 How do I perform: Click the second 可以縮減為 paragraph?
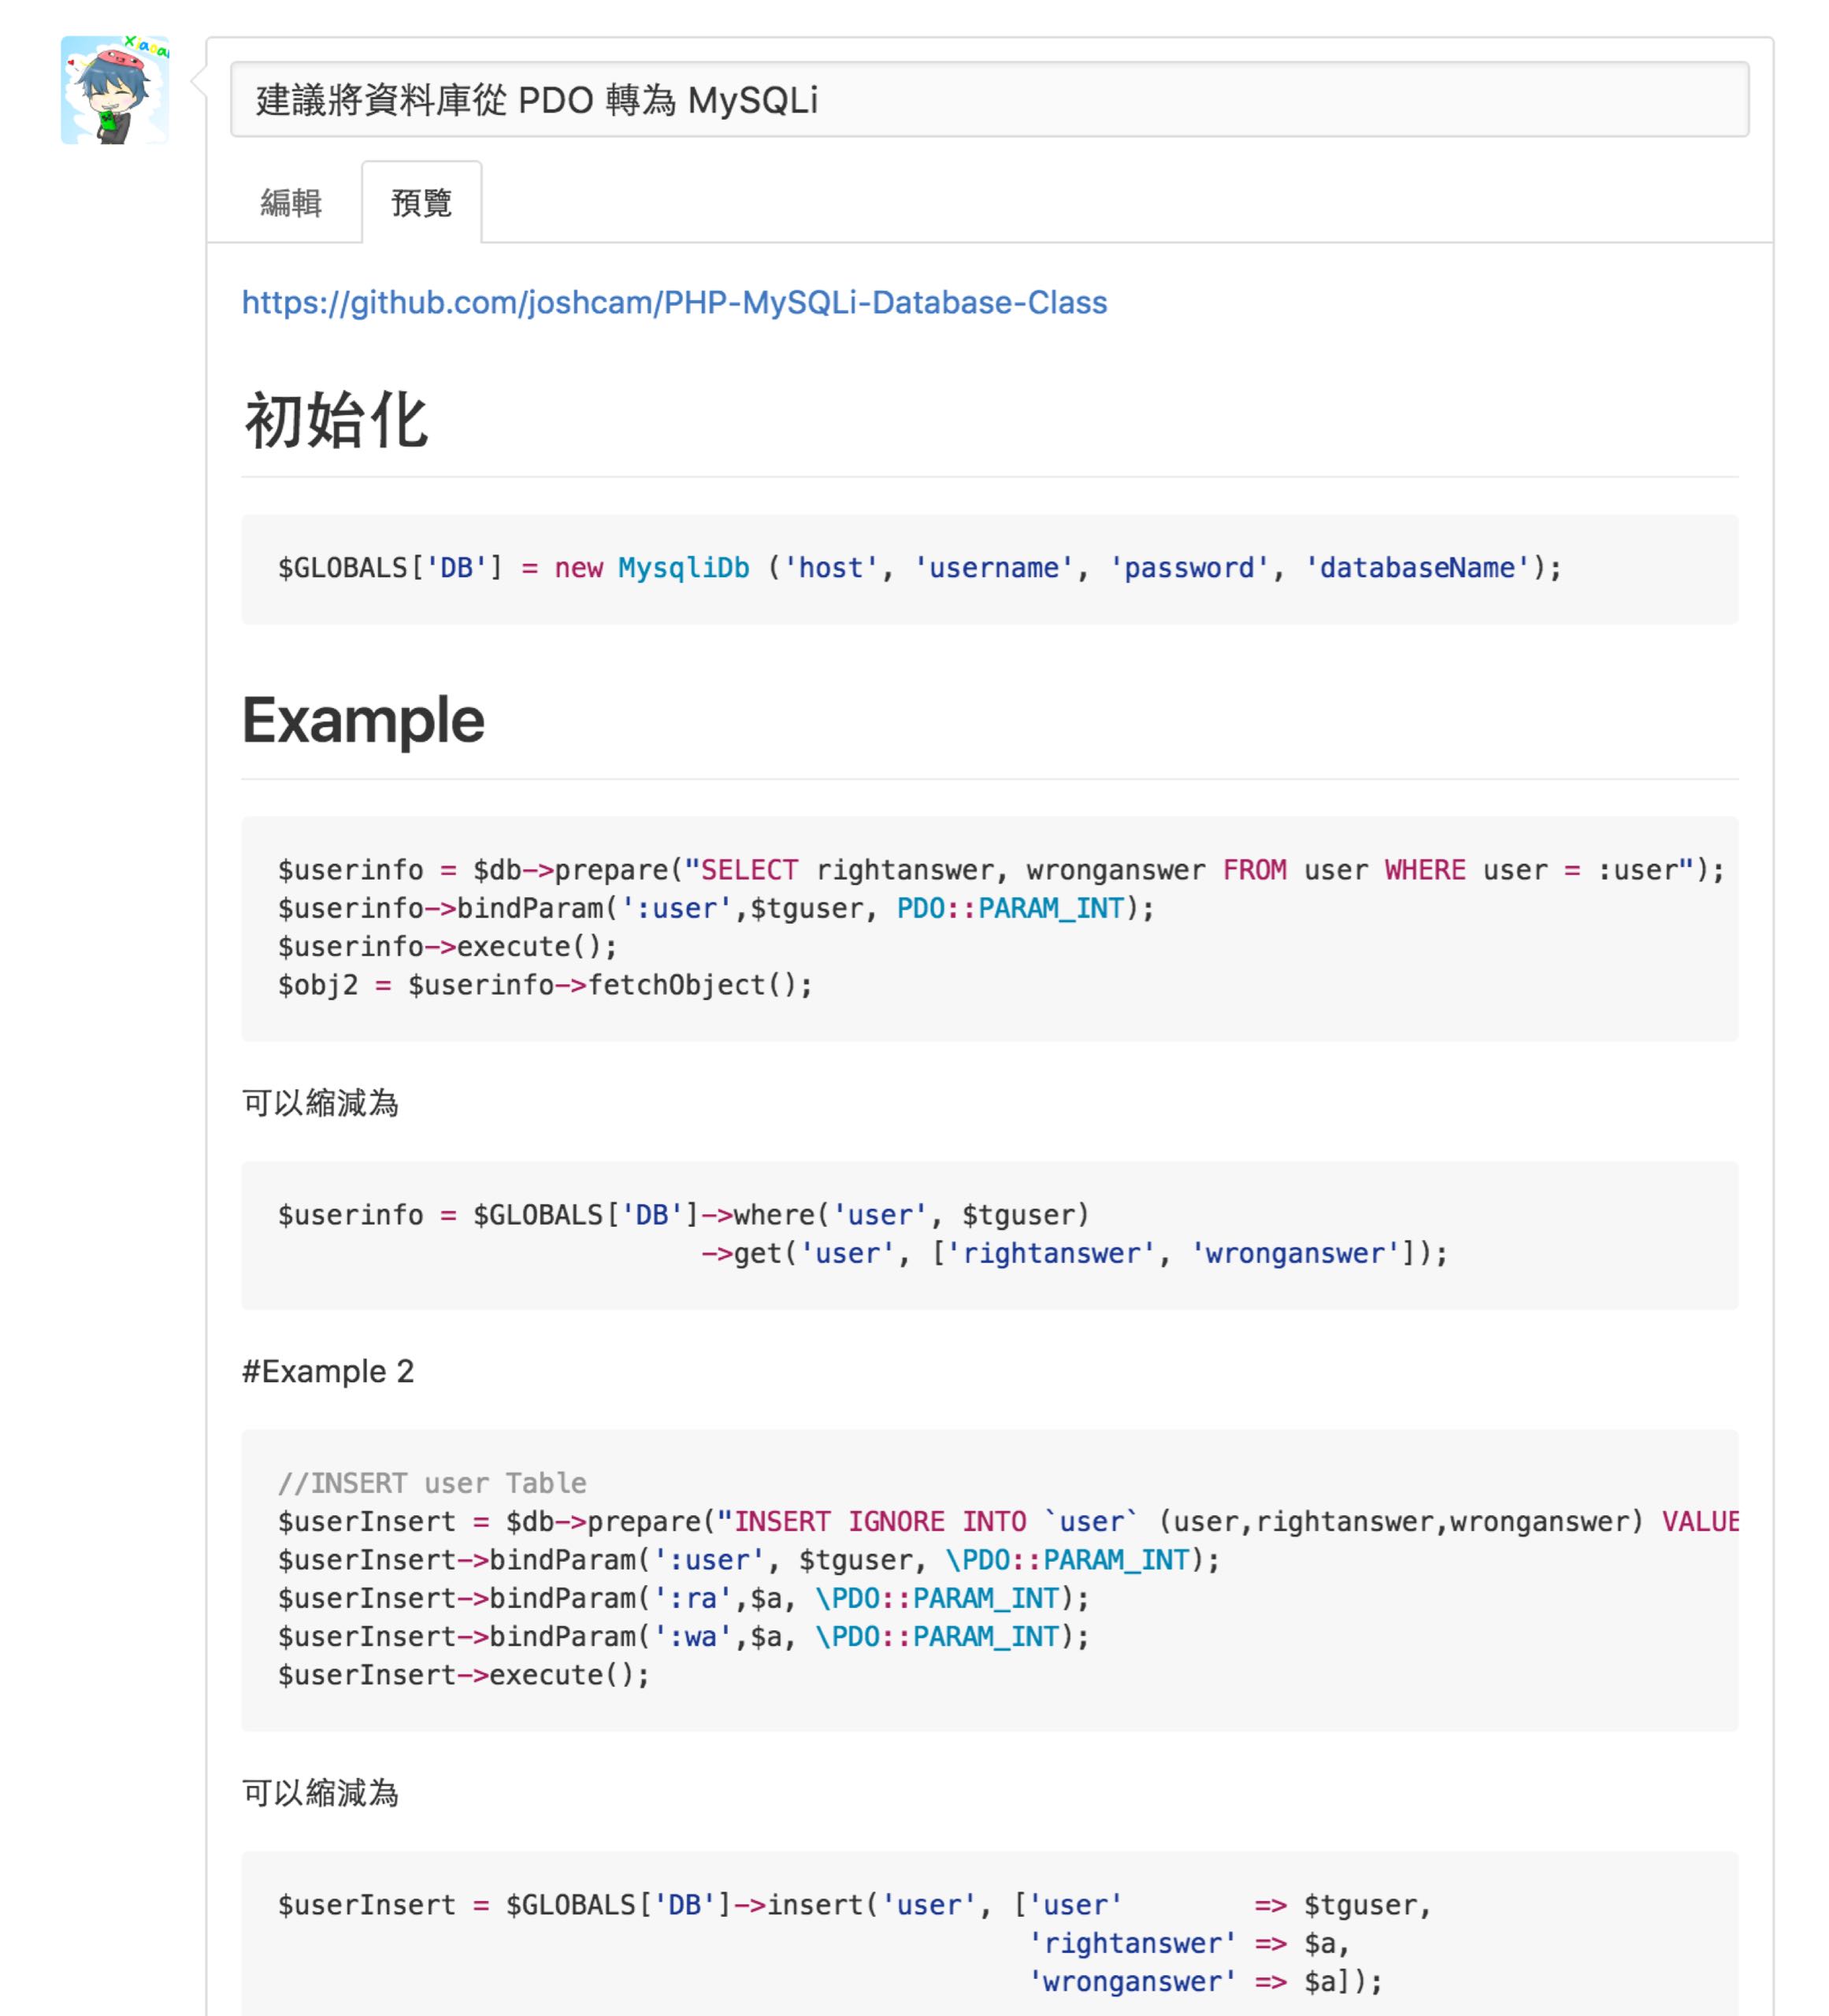320,1793
